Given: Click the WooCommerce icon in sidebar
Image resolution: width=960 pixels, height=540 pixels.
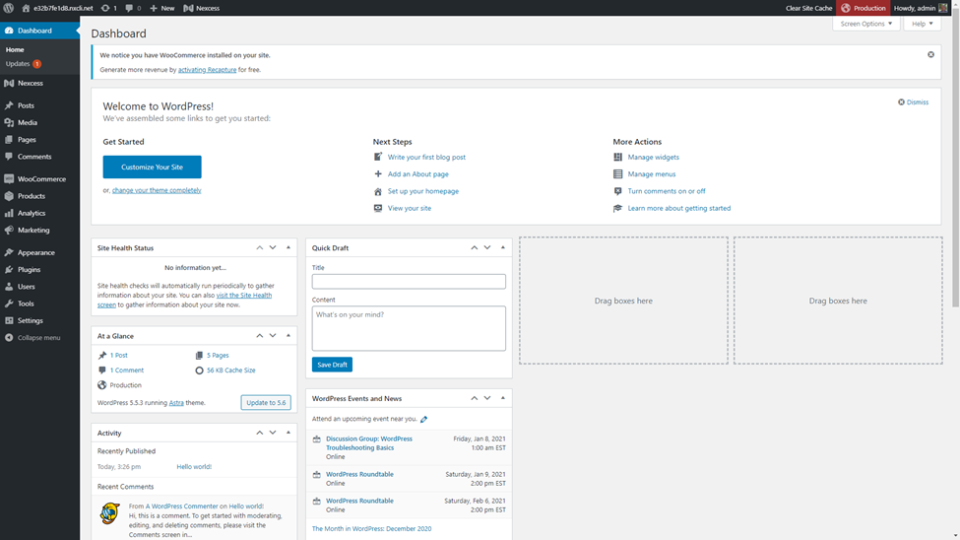Looking at the screenshot, I should coord(9,179).
